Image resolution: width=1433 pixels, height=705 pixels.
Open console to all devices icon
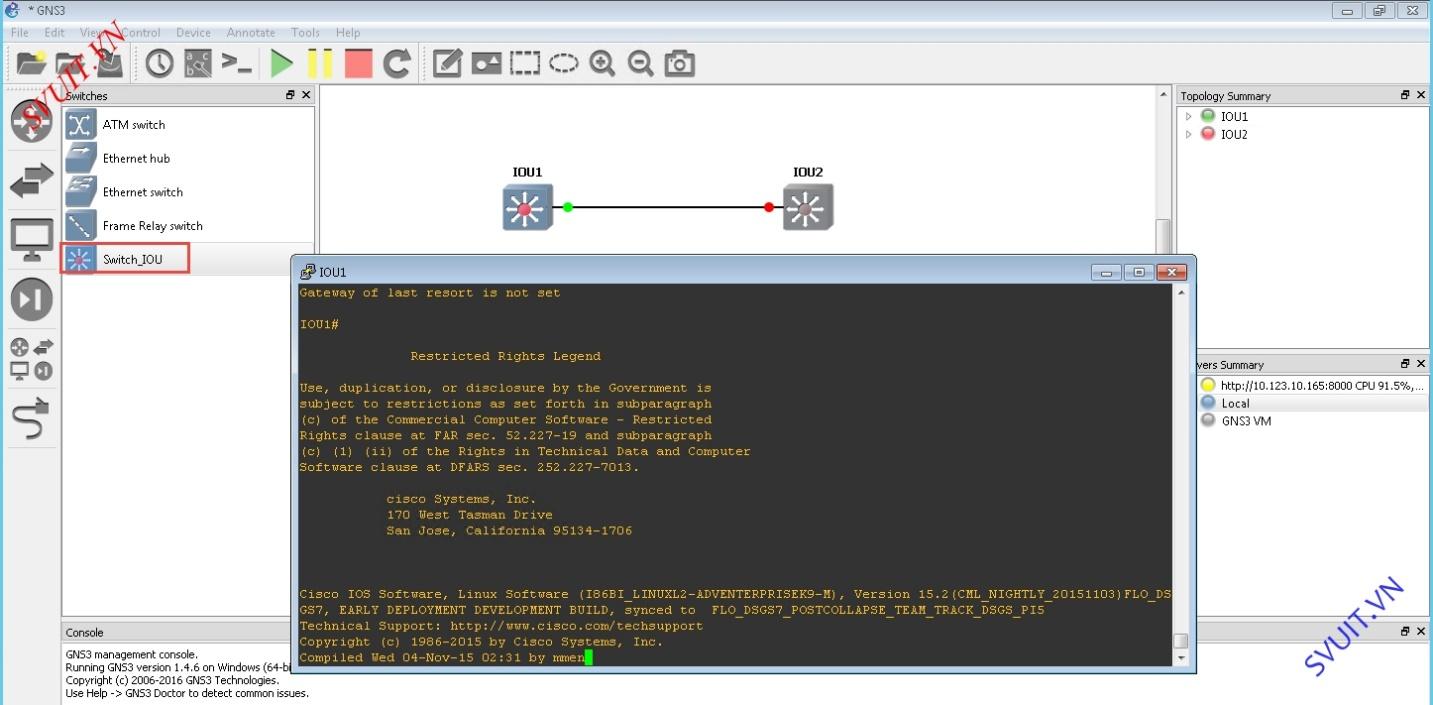click(x=237, y=64)
